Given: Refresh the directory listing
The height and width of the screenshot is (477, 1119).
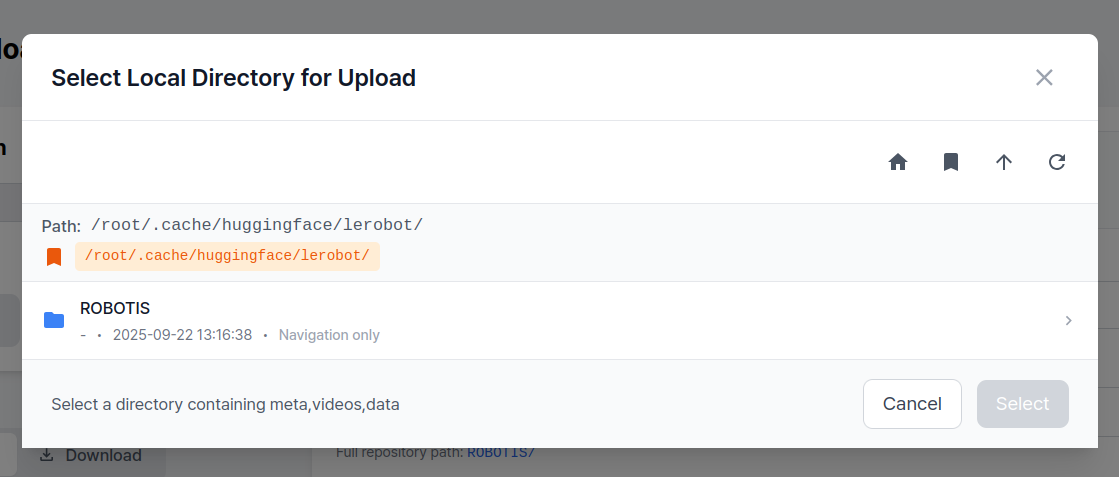Looking at the screenshot, I should coord(1057,162).
